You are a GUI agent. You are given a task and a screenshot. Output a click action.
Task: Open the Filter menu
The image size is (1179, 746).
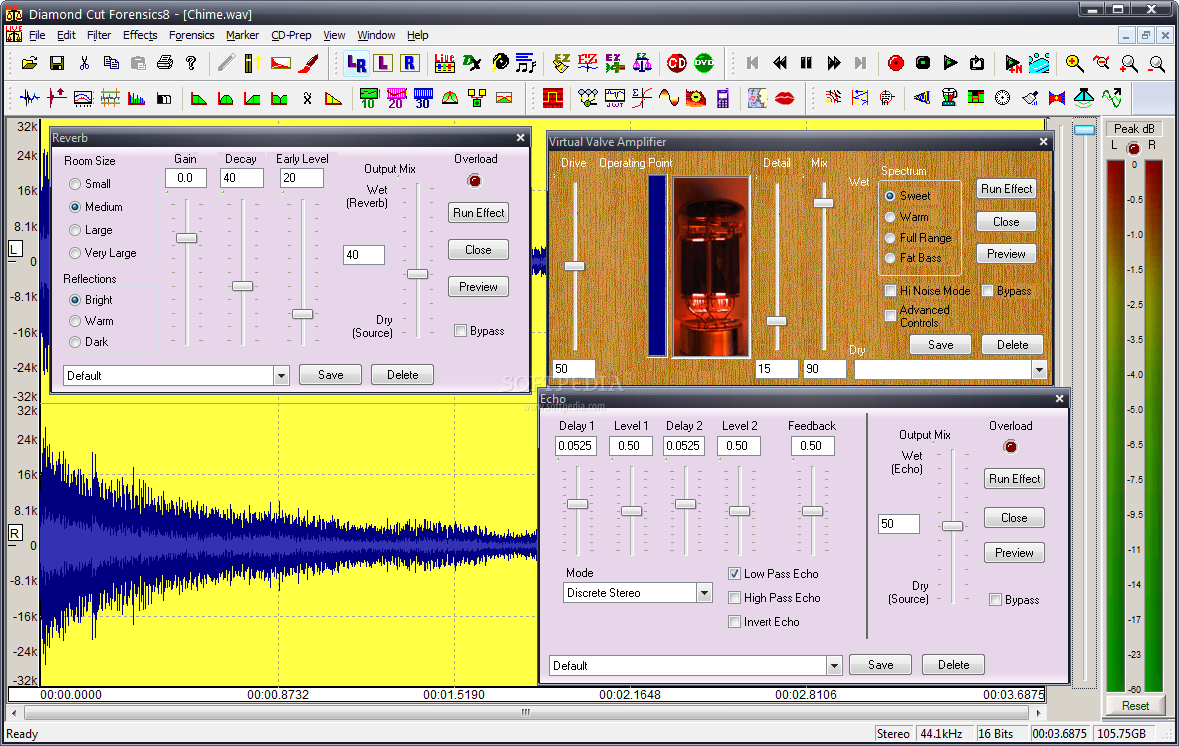(99, 35)
